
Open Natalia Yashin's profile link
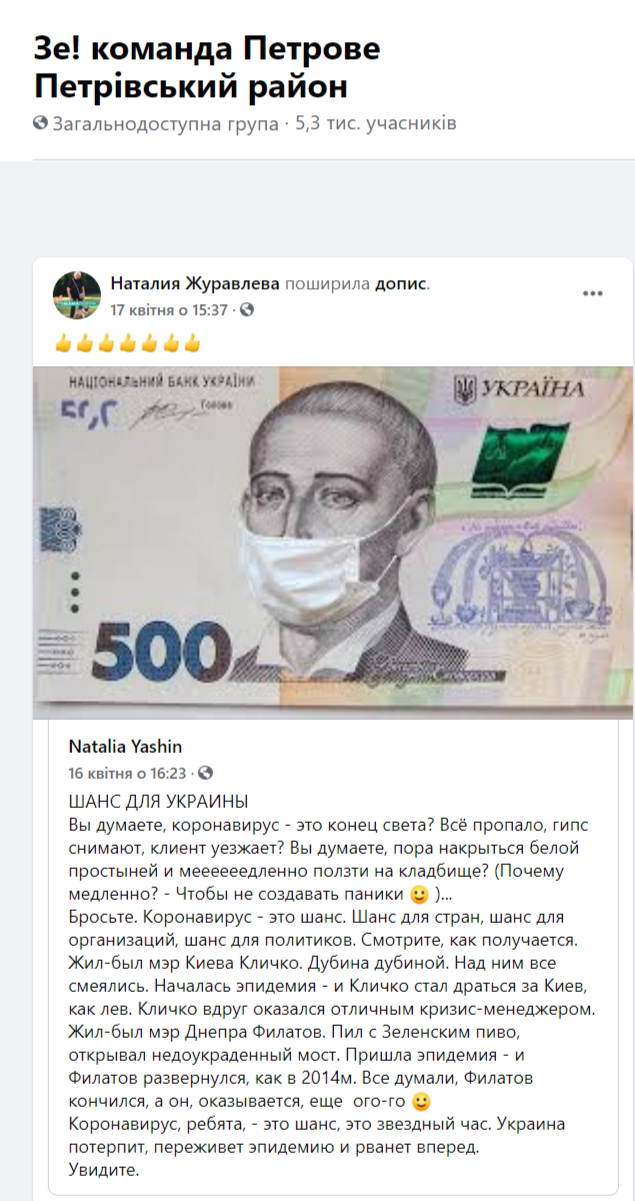pyautogui.click(x=125, y=747)
